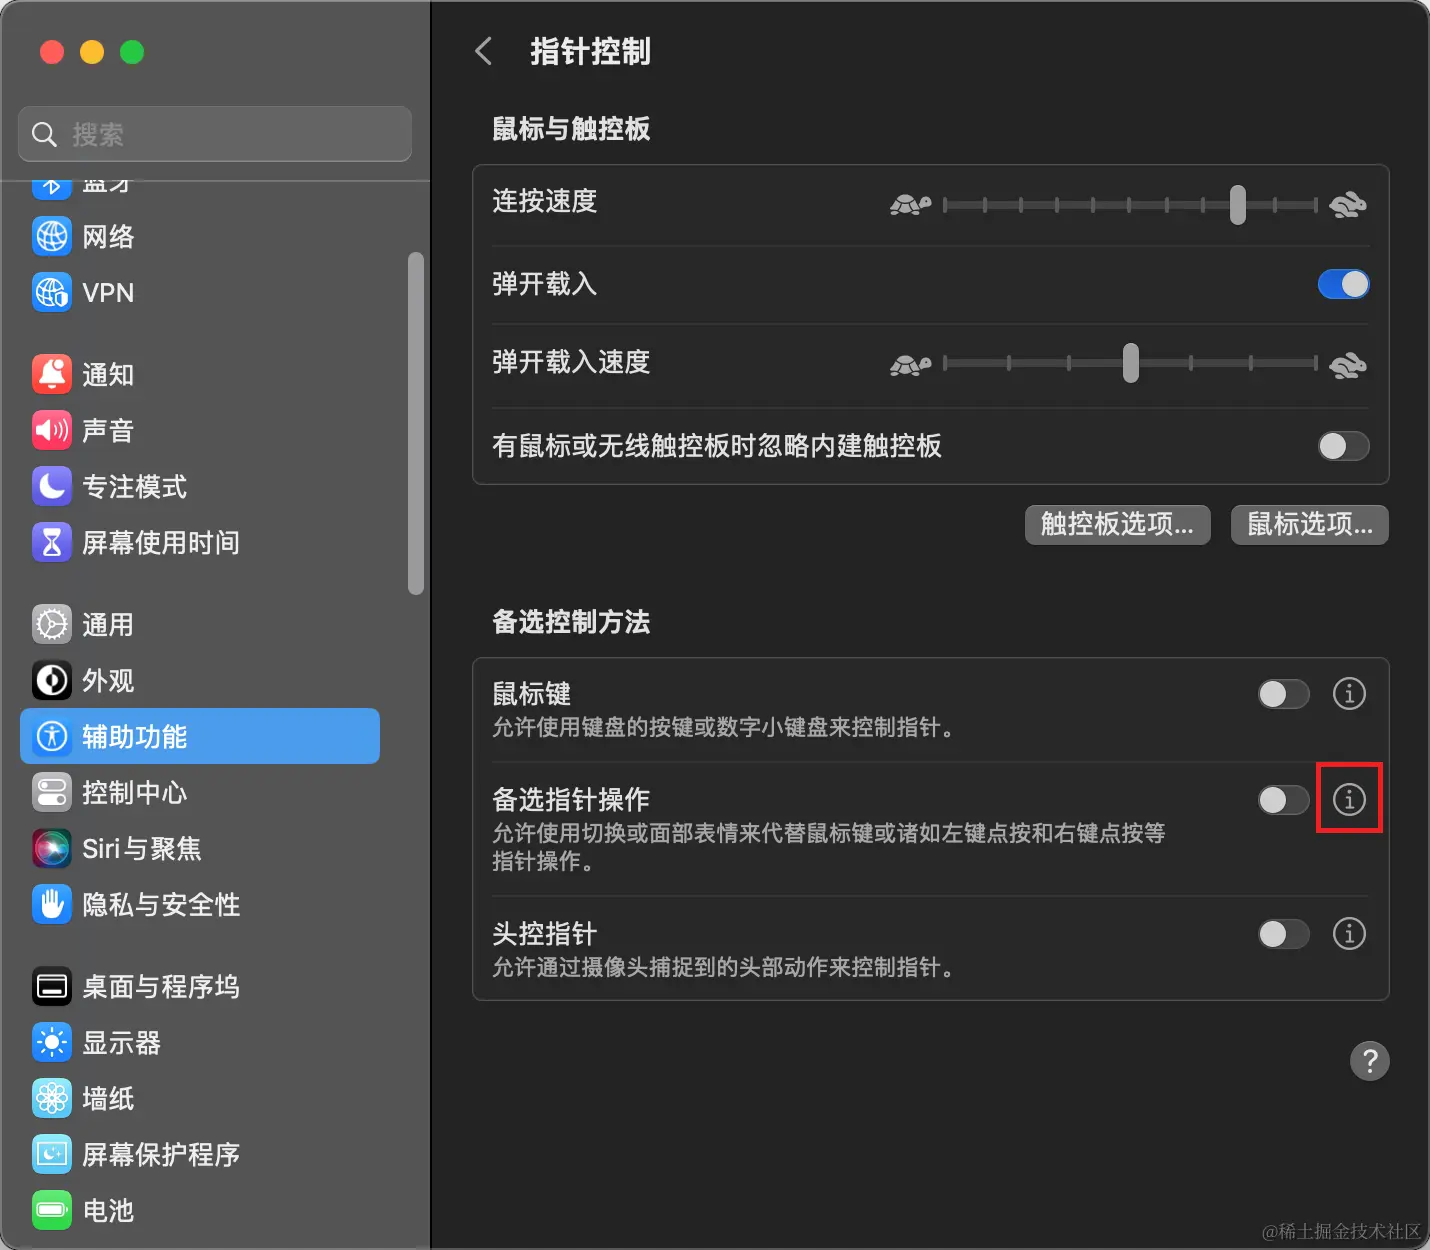This screenshot has width=1430, height=1250.
Task: Open info for 备选指针操作
Action: (1349, 799)
